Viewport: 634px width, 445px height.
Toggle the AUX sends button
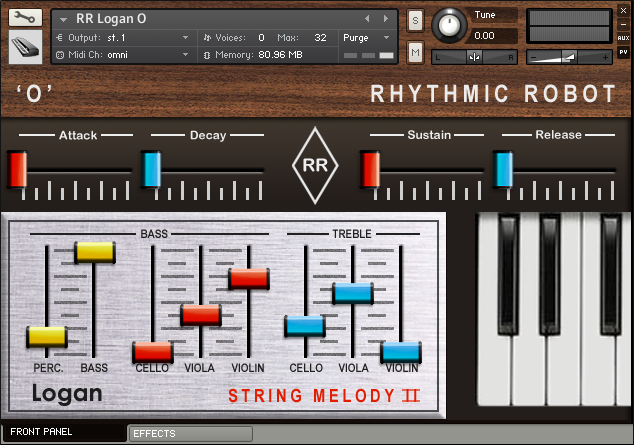pyautogui.click(x=623, y=38)
